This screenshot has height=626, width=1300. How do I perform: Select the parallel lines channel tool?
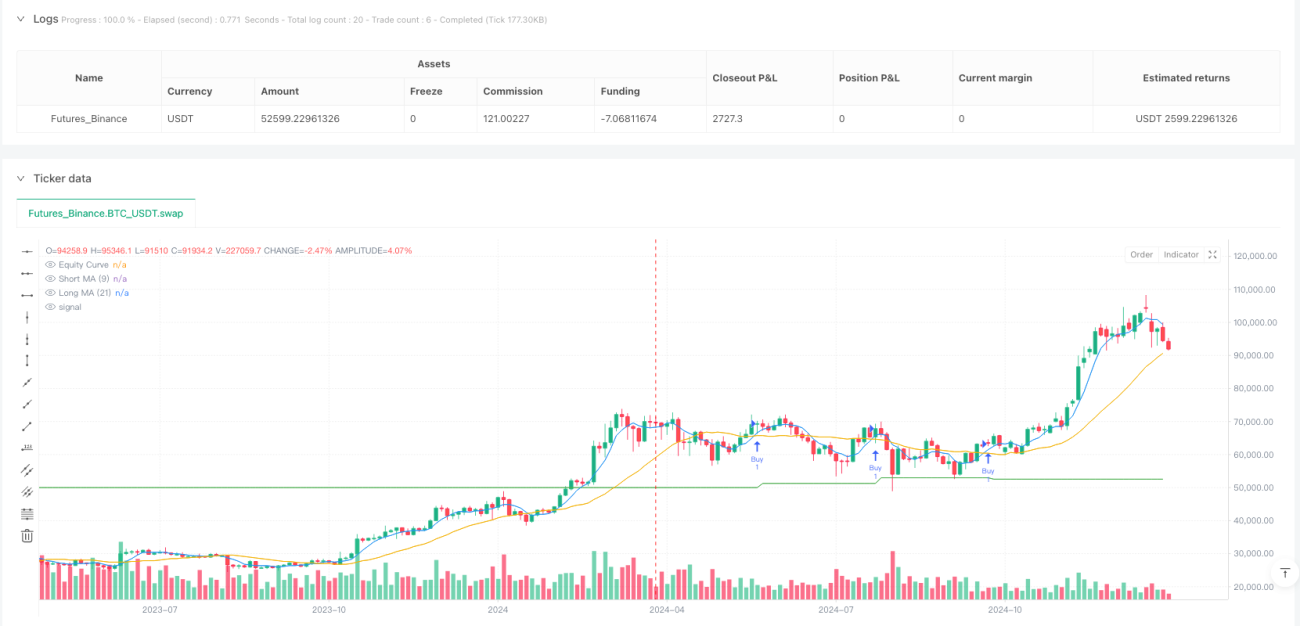27,469
